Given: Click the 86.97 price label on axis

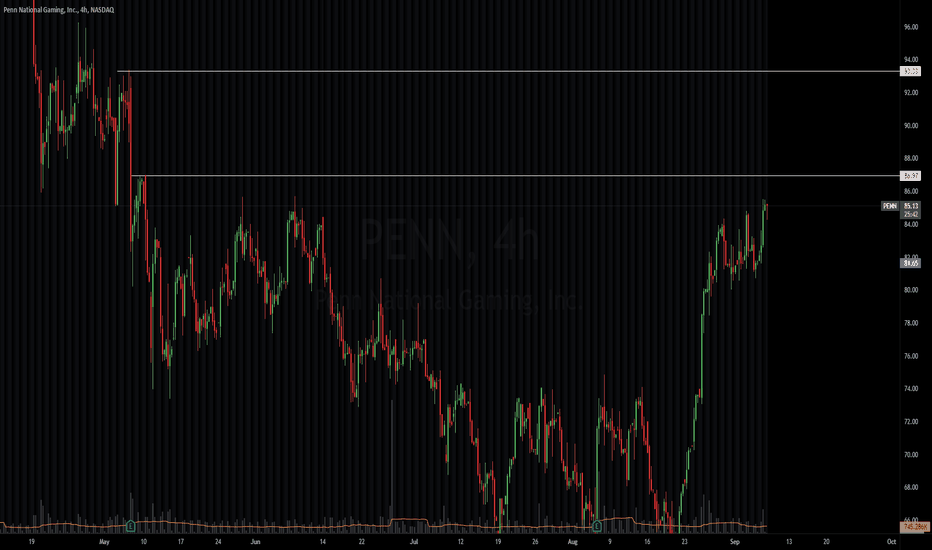Looking at the screenshot, I should [x=910, y=175].
